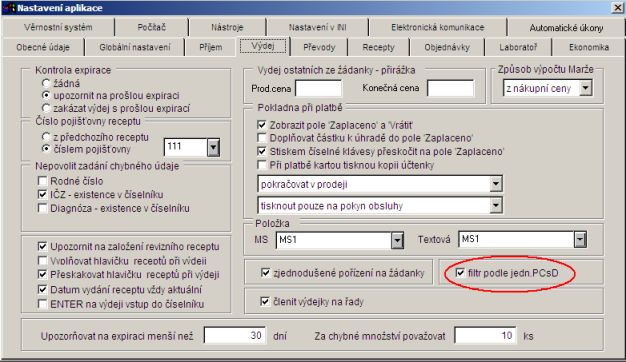Select 'upozornit na prošlou expiraci' radio
626x362 pixels.
(46, 95)
